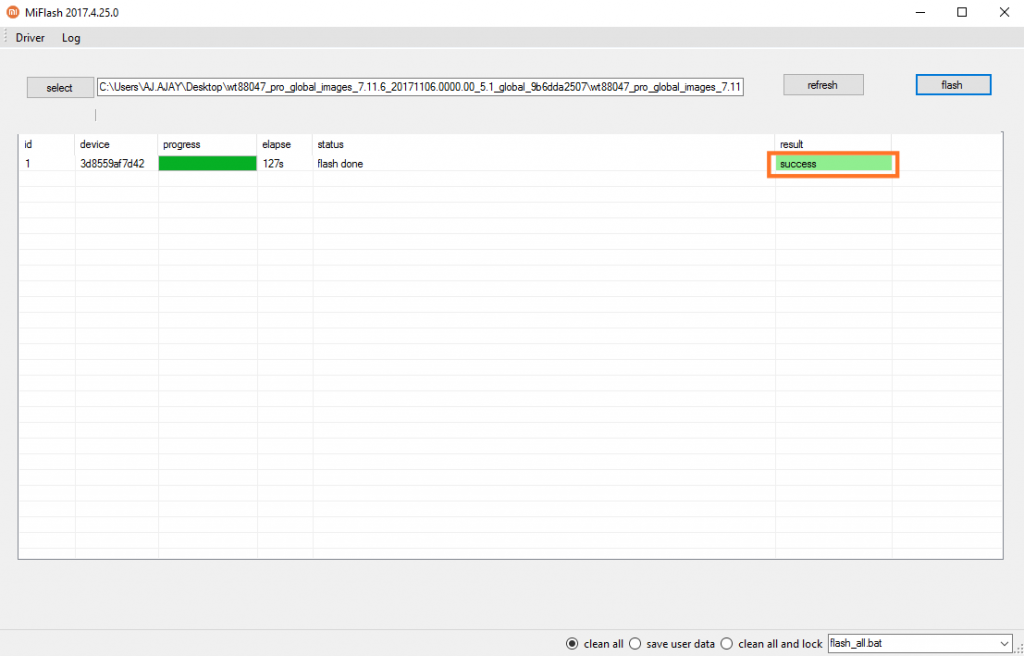
Task: Click the resize grip in status bar corner
Action: pyautogui.click(x=1018, y=649)
